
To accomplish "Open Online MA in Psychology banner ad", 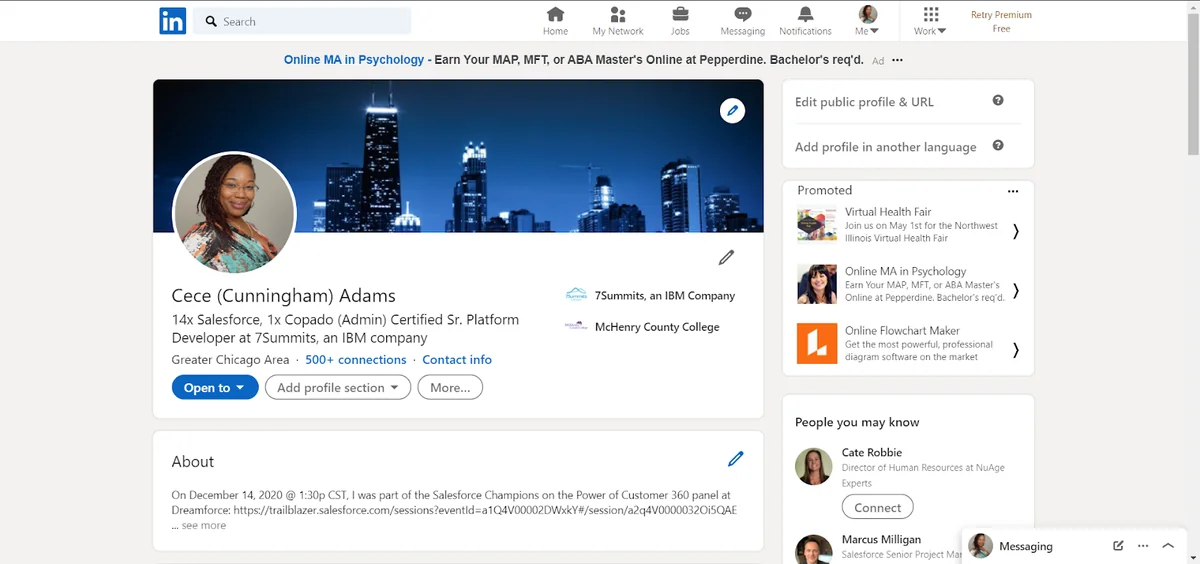I will [x=574, y=60].
